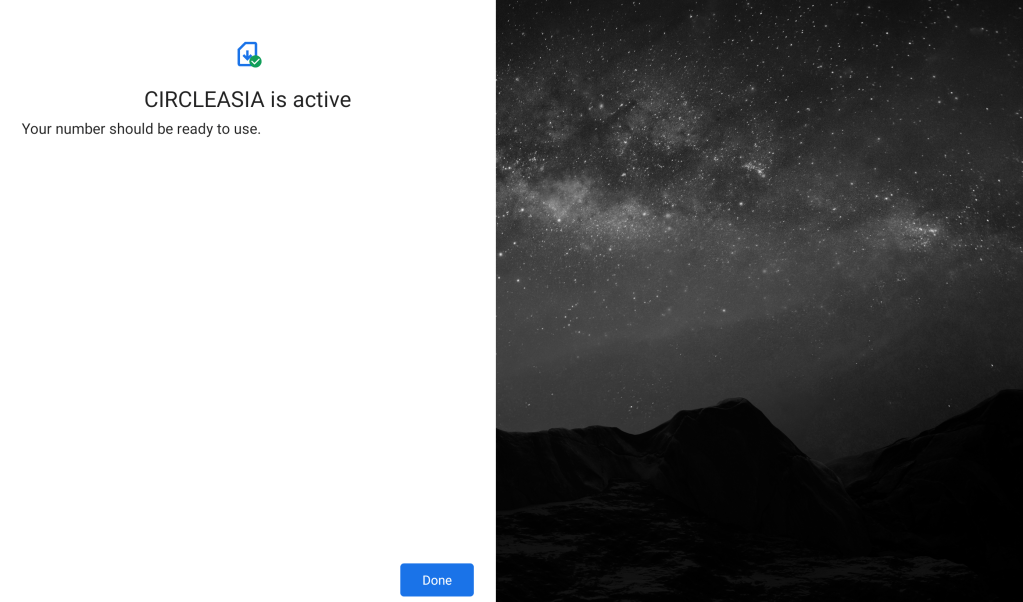Image resolution: width=1023 pixels, height=602 pixels.
Task: Click the eSIM download icon at top
Action: point(249,54)
